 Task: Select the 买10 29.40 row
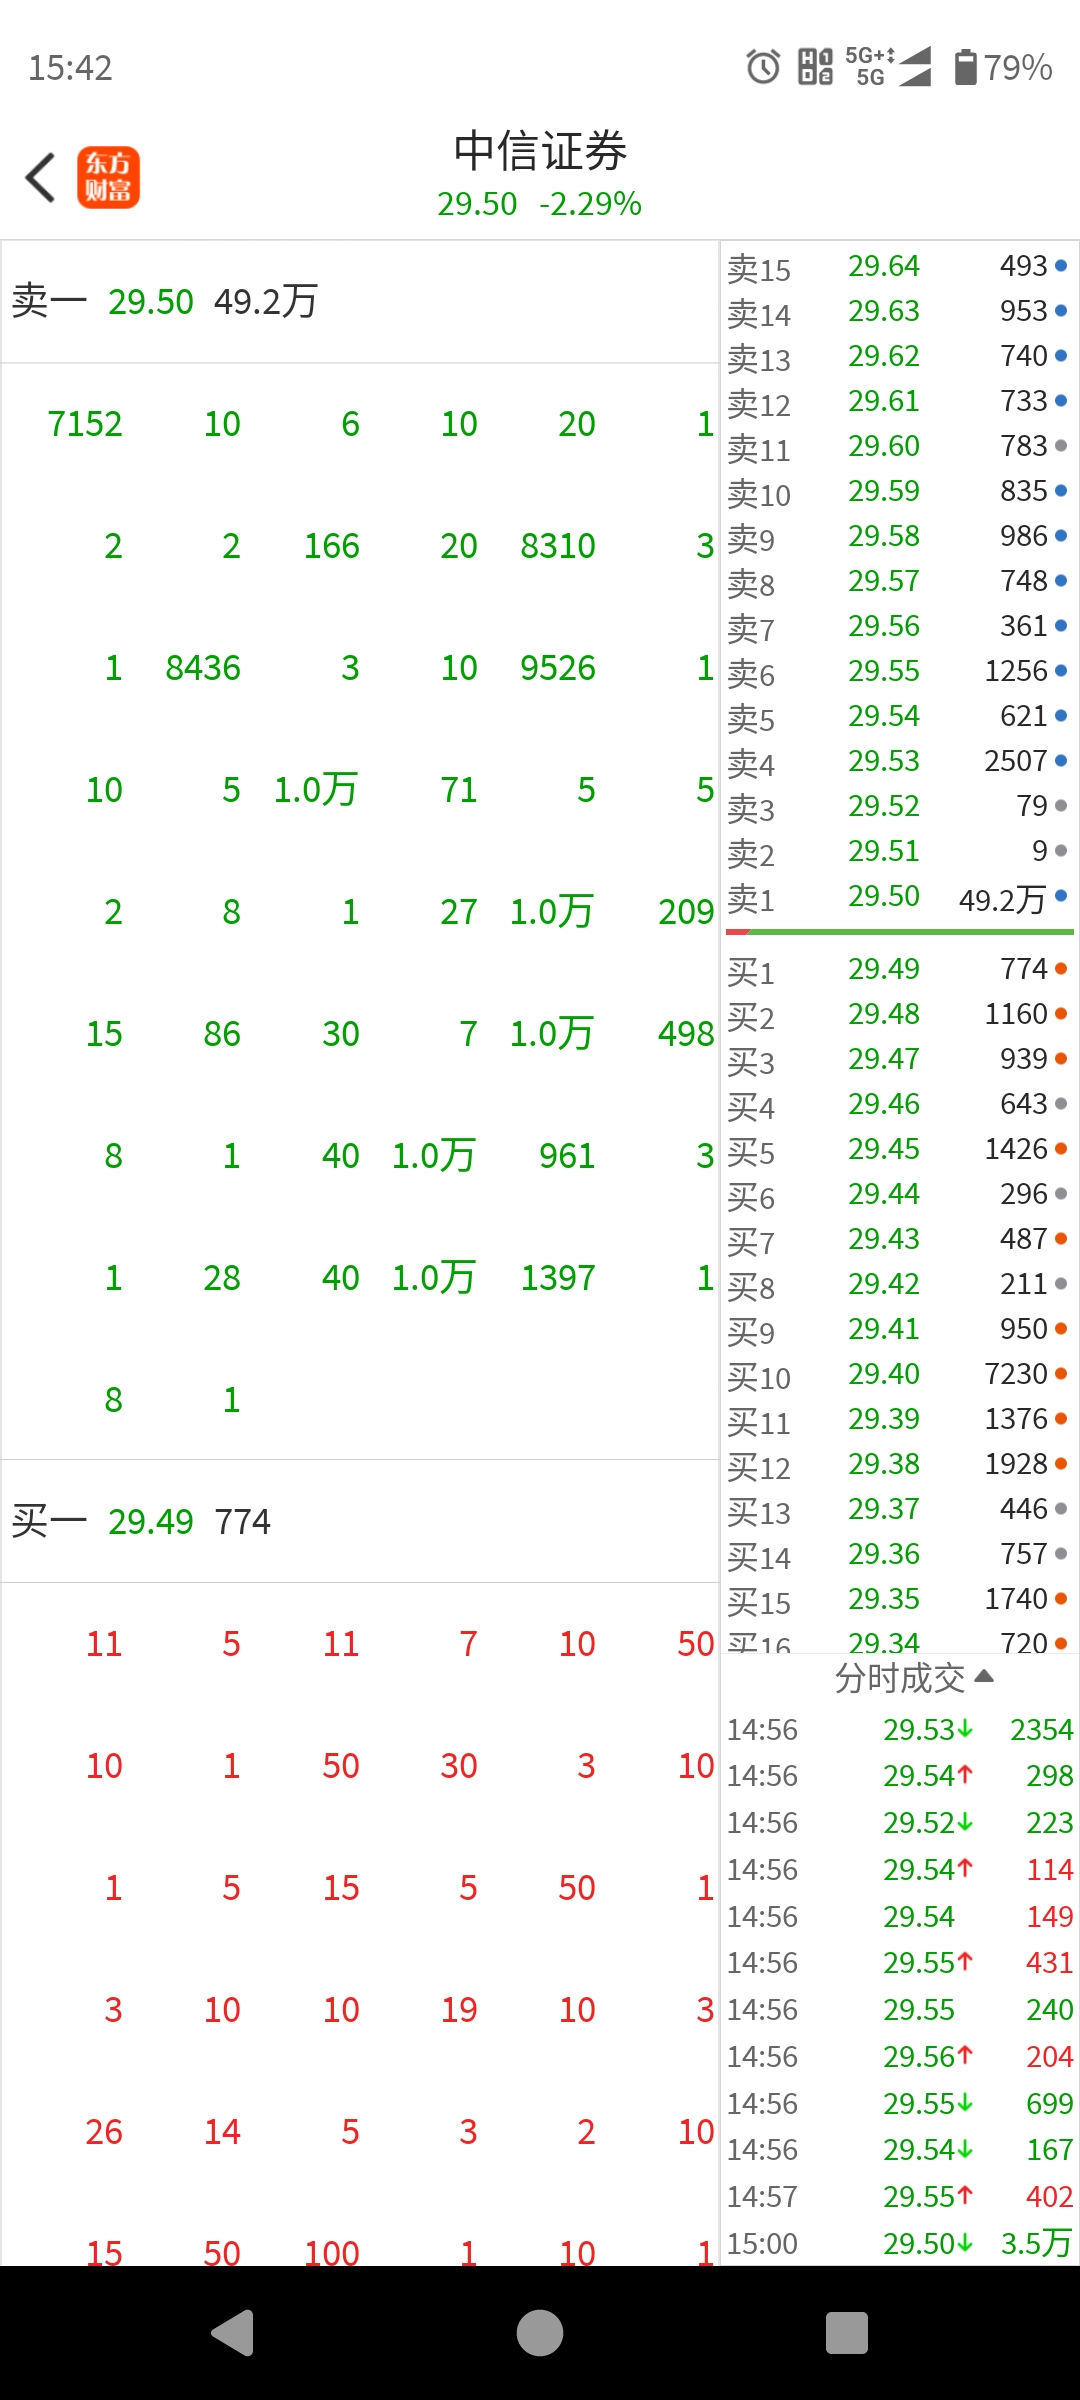[898, 1375]
